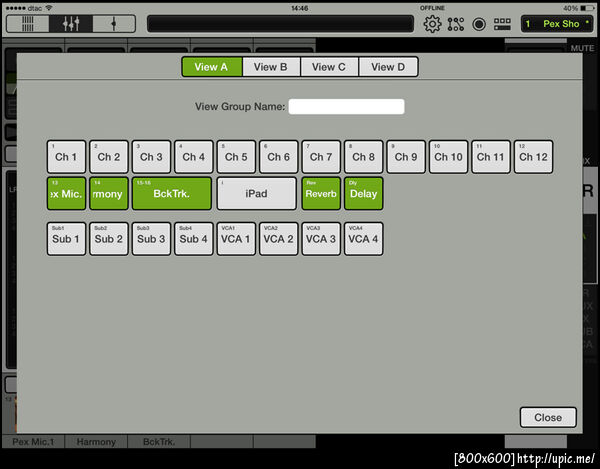
Task: Toggle VCA 4 in view group
Action: click(x=364, y=239)
